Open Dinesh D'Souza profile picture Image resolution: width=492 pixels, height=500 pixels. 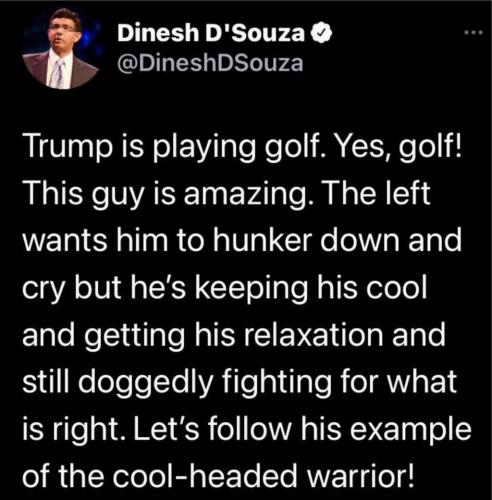click(x=61, y=48)
